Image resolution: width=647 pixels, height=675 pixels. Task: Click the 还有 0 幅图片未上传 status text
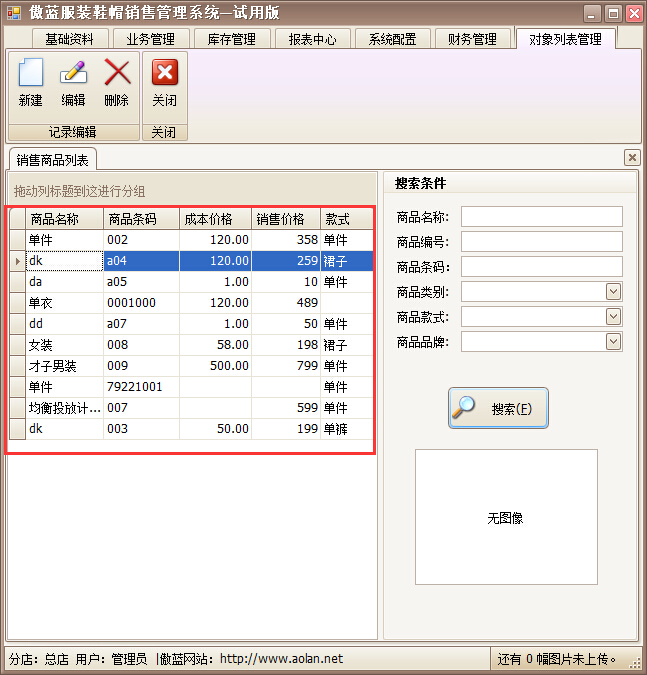[557, 659]
